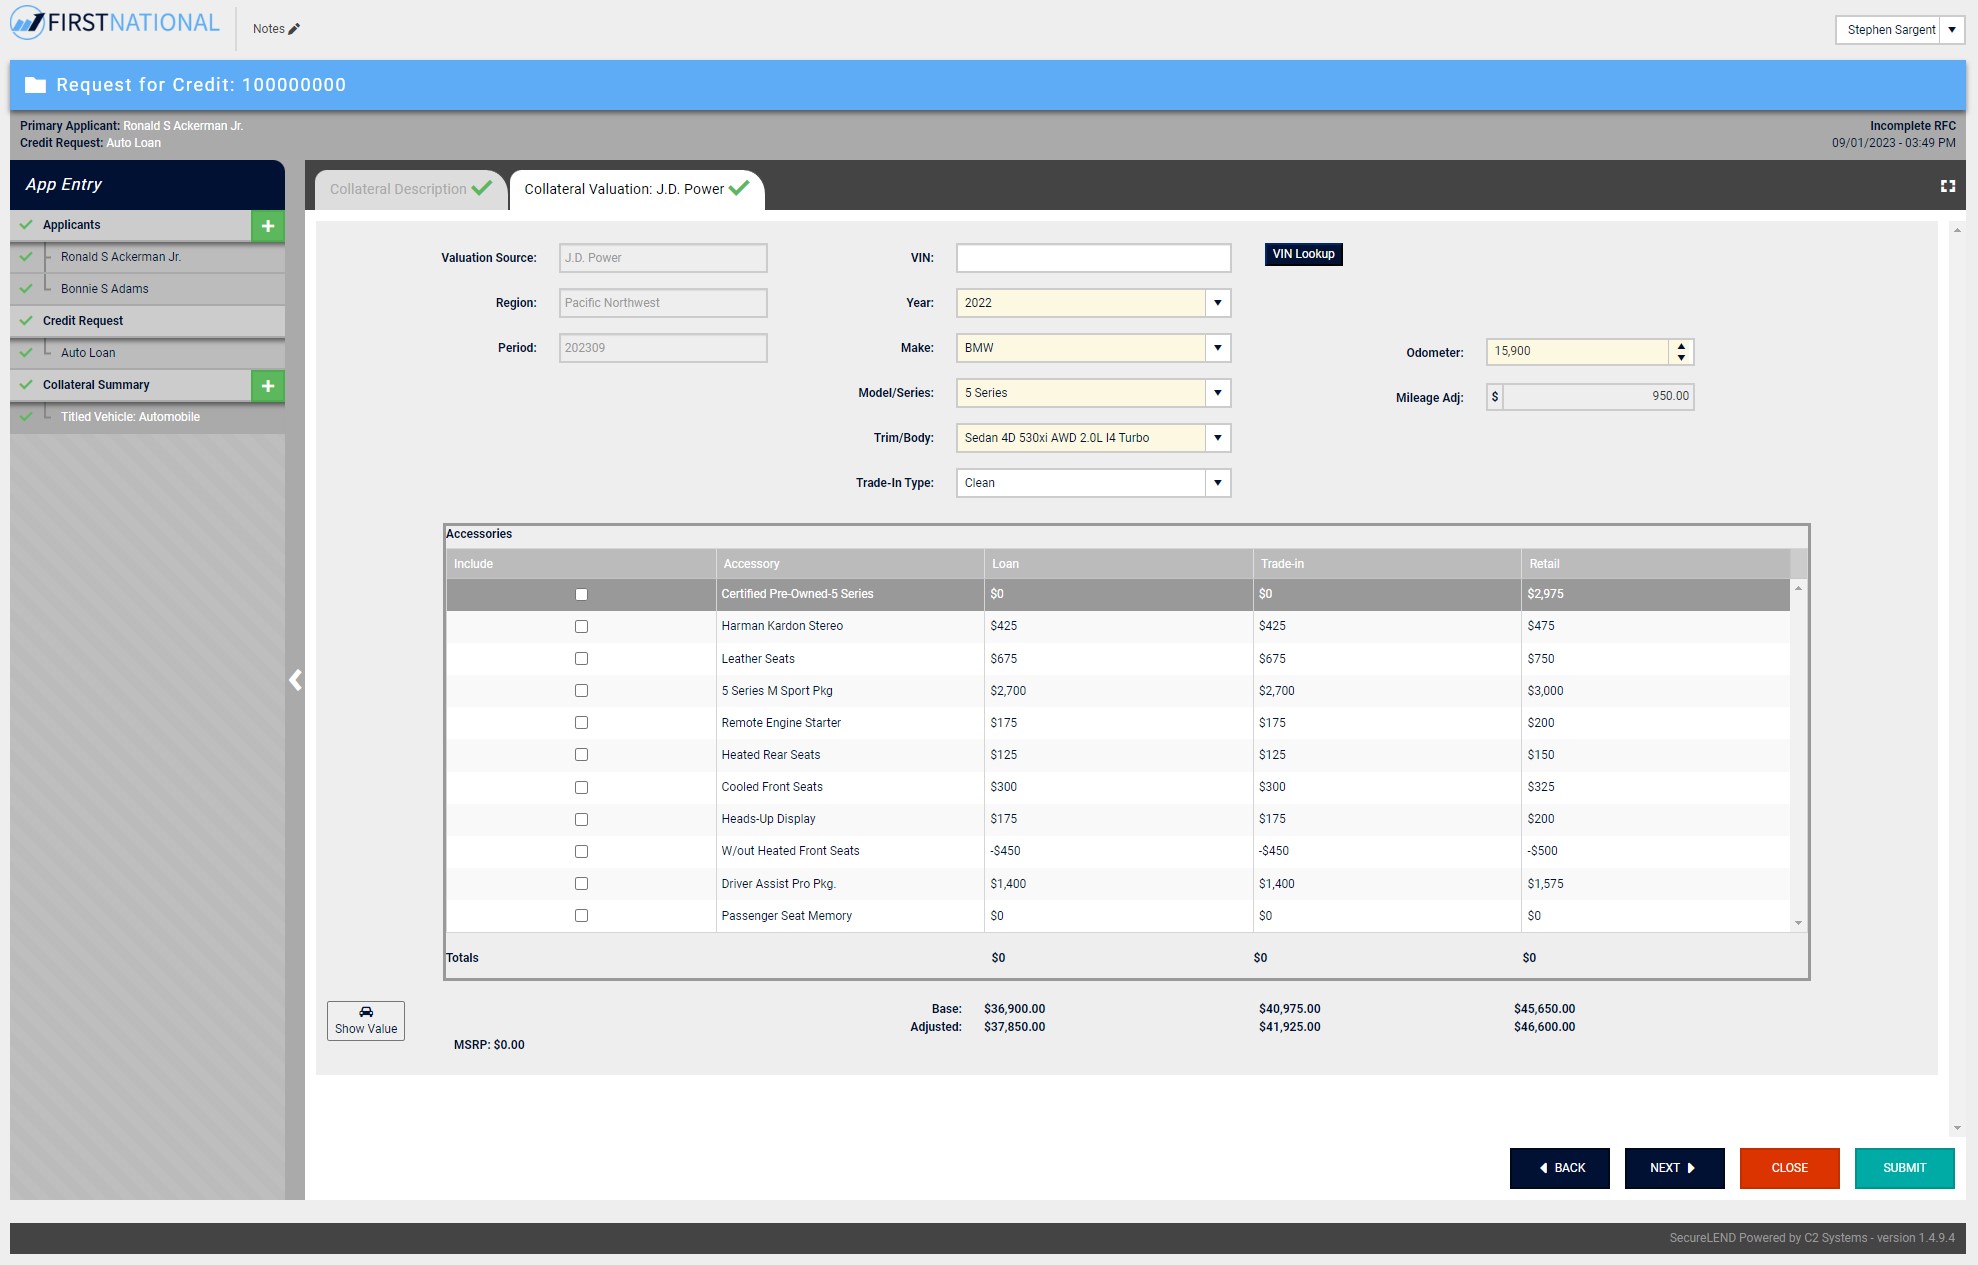The width and height of the screenshot is (1978, 1265).
Task: Click the Show Value button
Action: 366,1021
